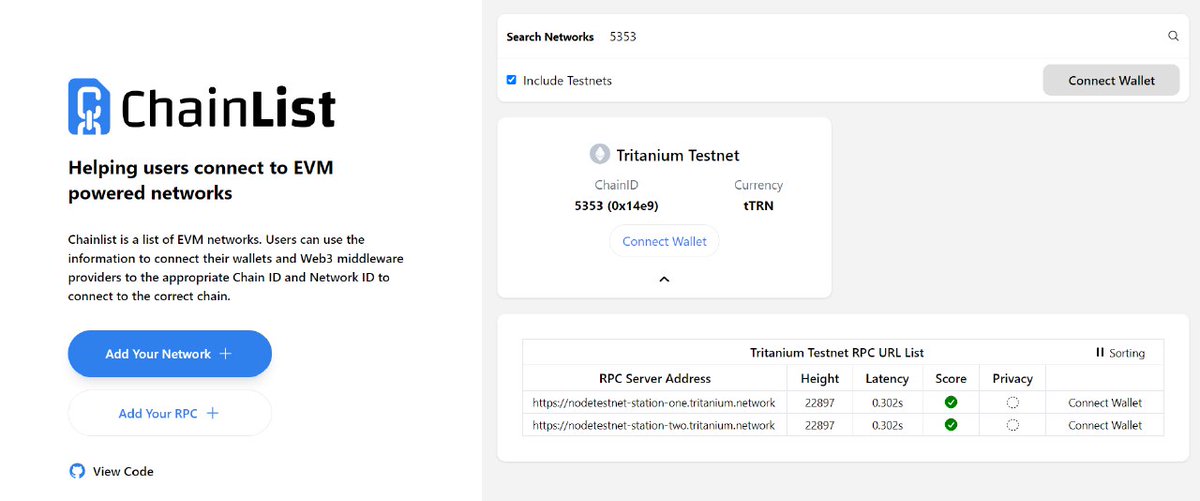
Task: Click the 0.302s latency for station-two
Action: pos(887,425)
